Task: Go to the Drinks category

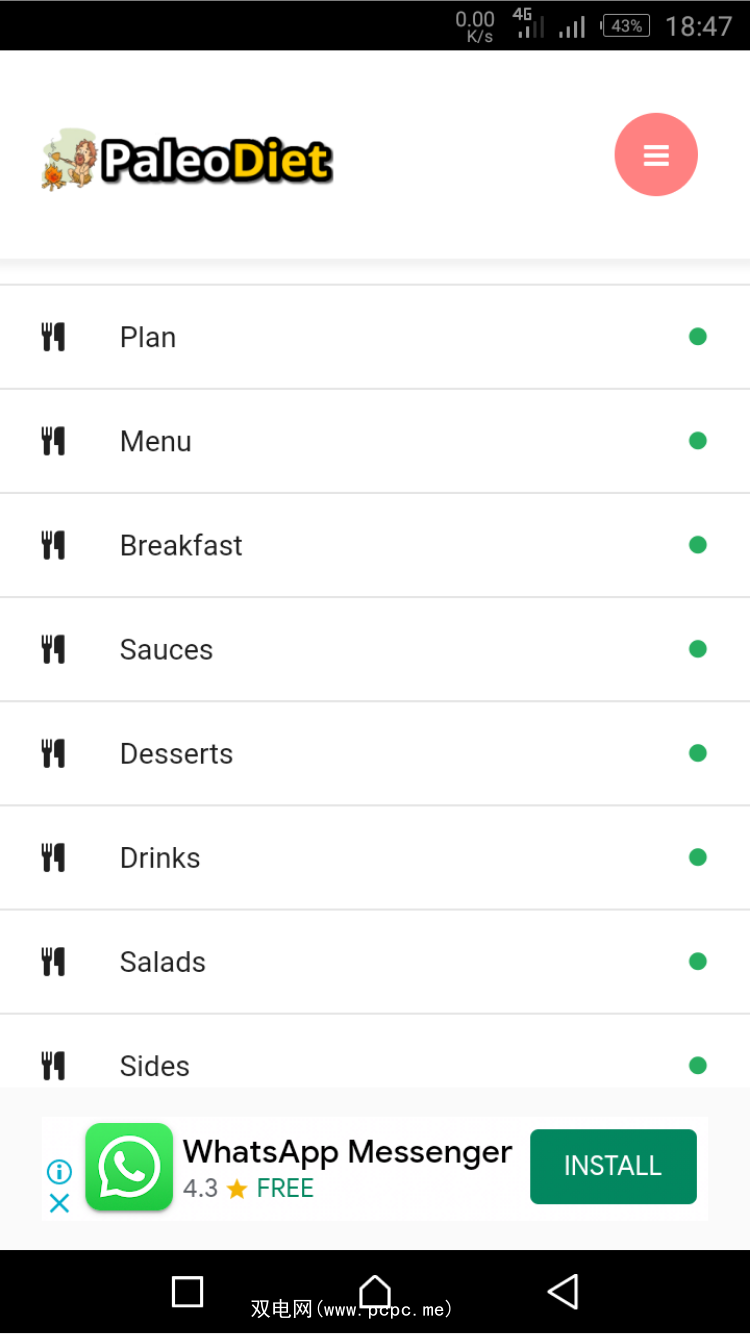Action: pos(160,858)
